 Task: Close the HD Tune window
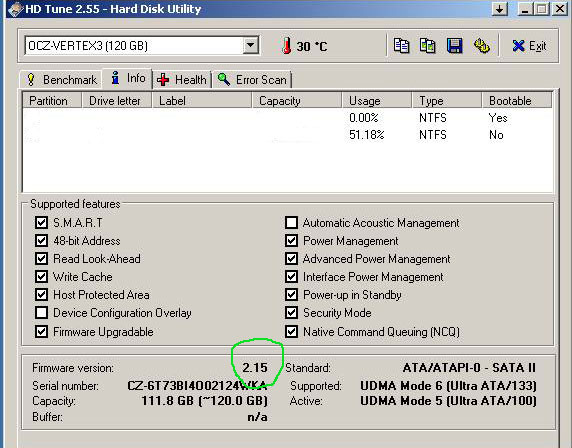pyautogui.click(x=560, y=9)
